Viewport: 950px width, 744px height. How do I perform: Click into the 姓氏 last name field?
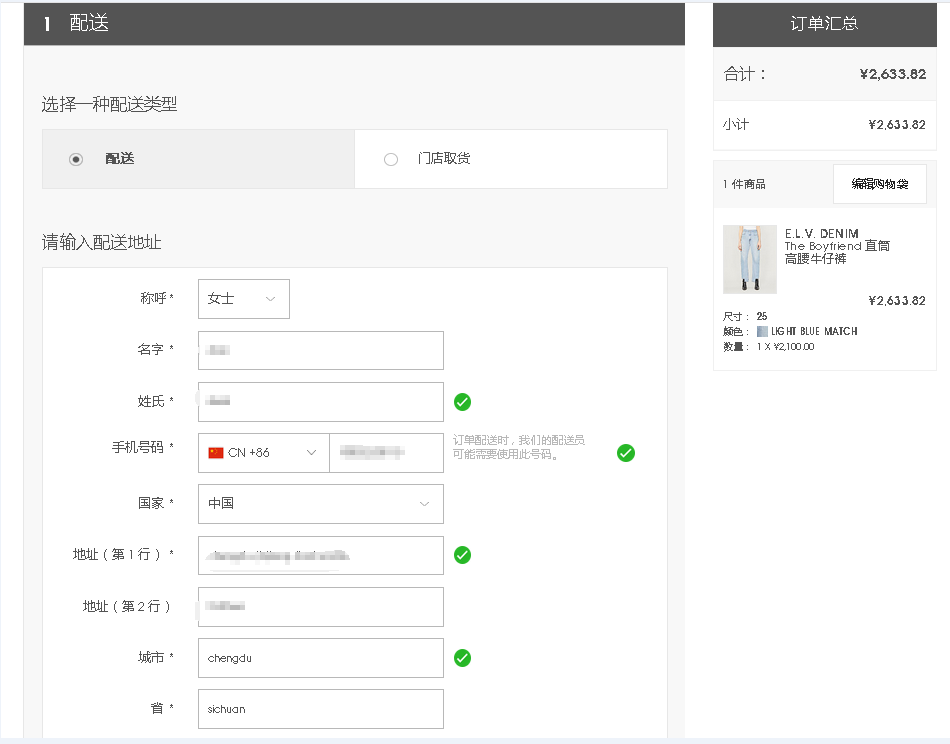point(320,402)
